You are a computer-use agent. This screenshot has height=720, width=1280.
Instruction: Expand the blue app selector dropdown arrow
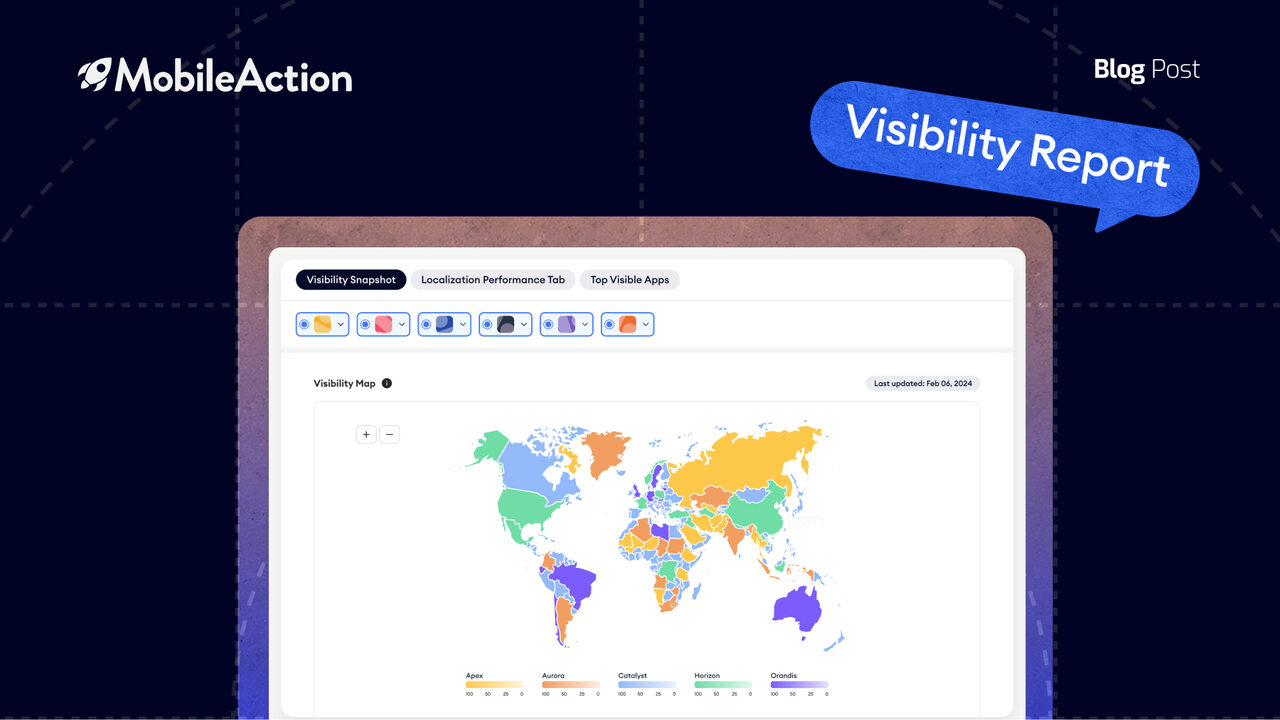[463, 324]
